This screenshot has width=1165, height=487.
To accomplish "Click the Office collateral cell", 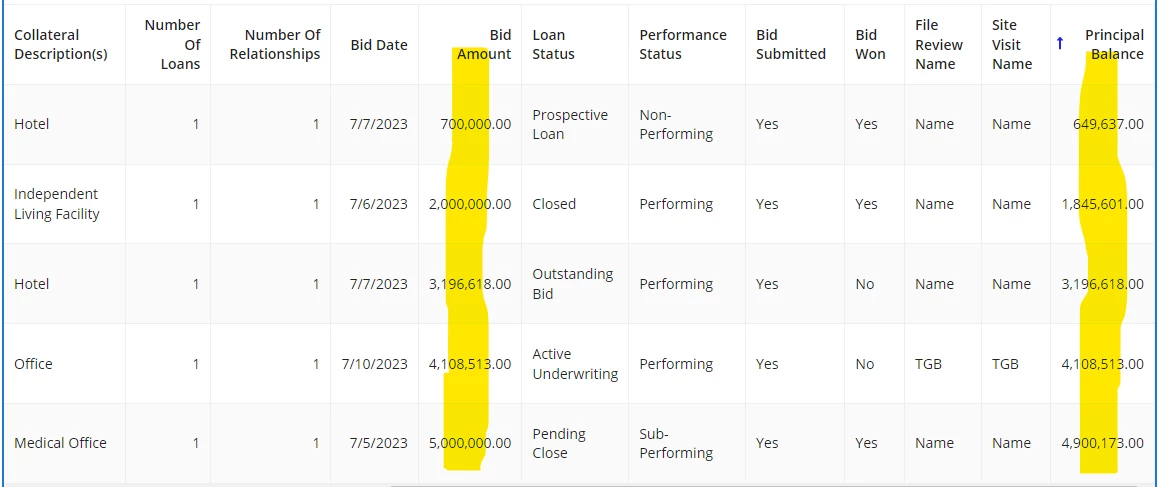I will pyautogui.click(x=33, y=364).
